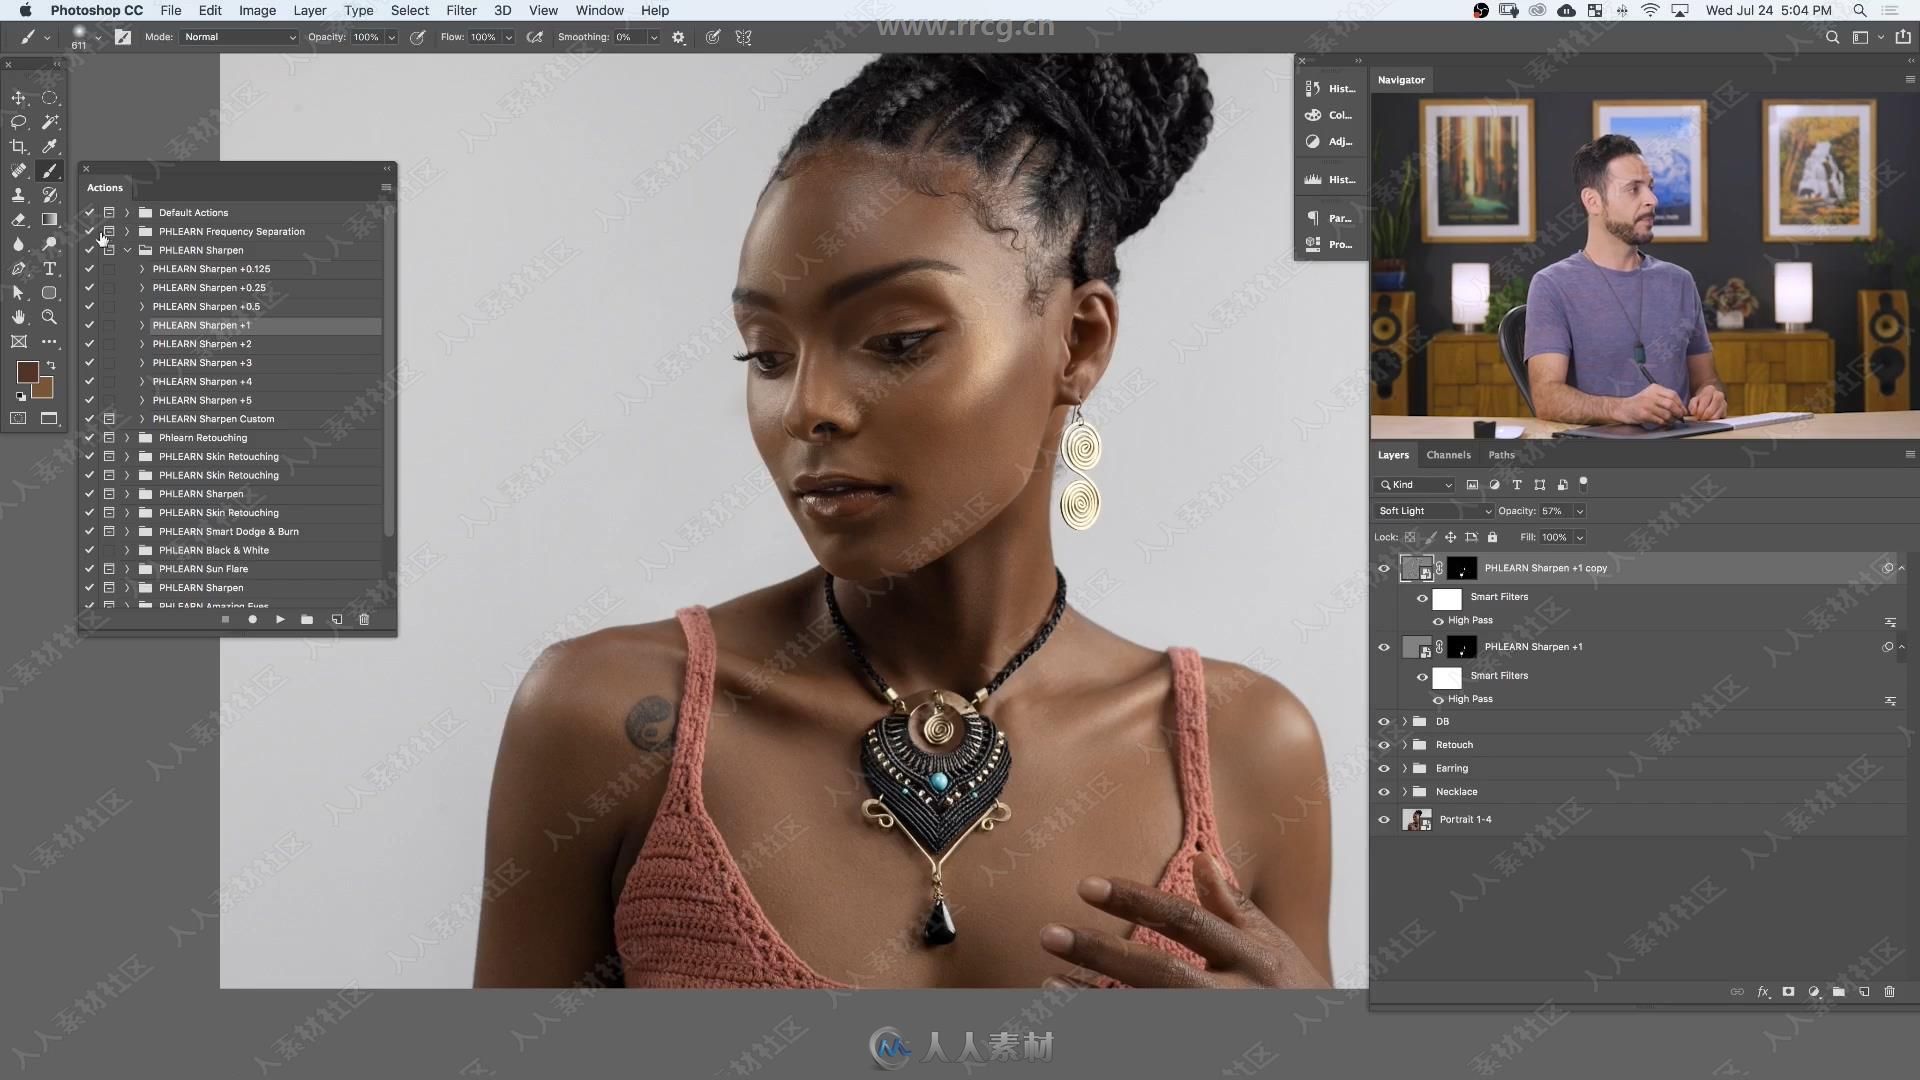
Task: Select the Brush tool in toolbar
Action: point(50,169)
